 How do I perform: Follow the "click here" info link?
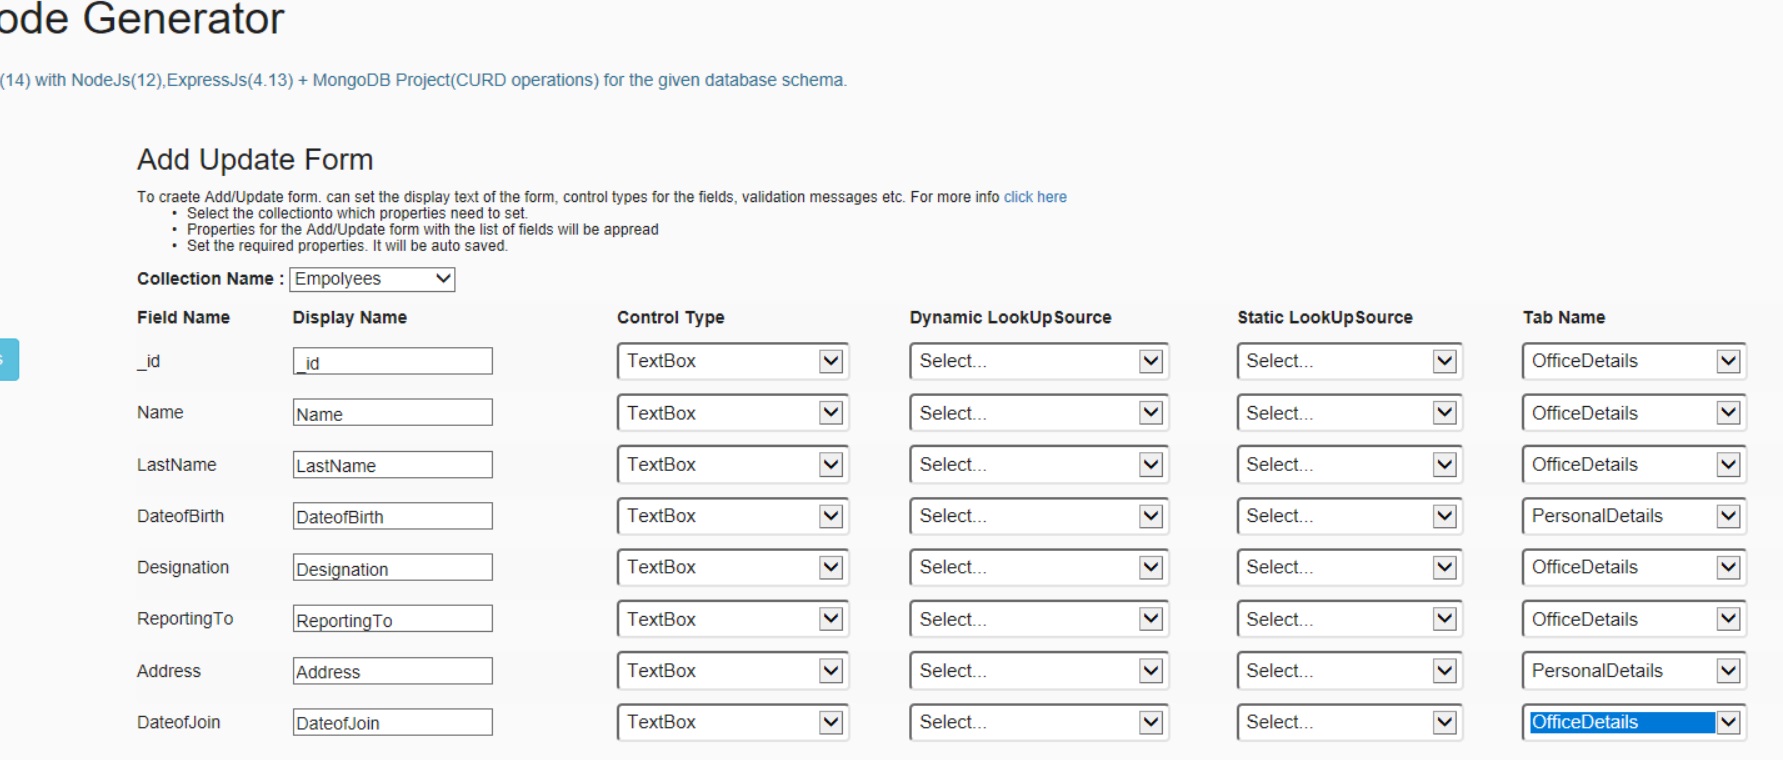point(1035,197)
